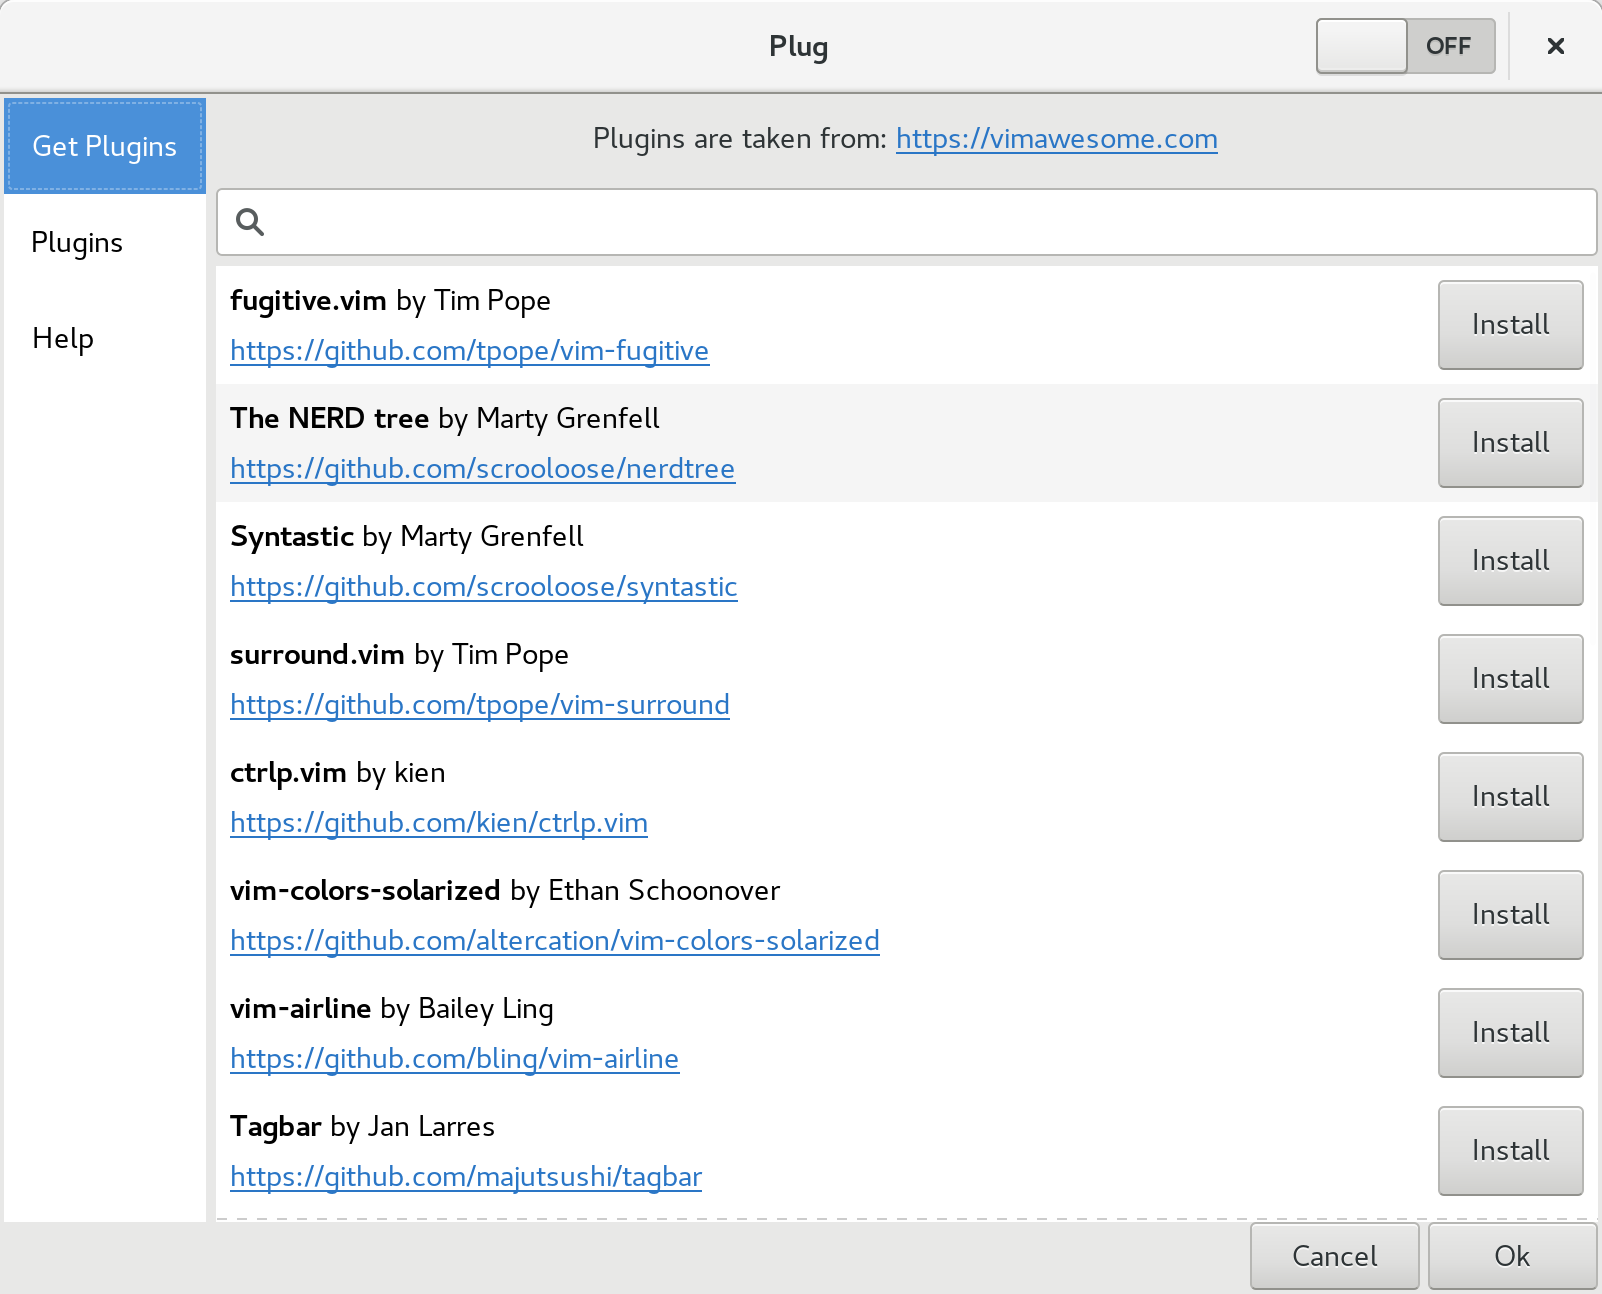
Task: Open the altercation/vim-colors-solarized link
Action: click(x=554, y=941)
